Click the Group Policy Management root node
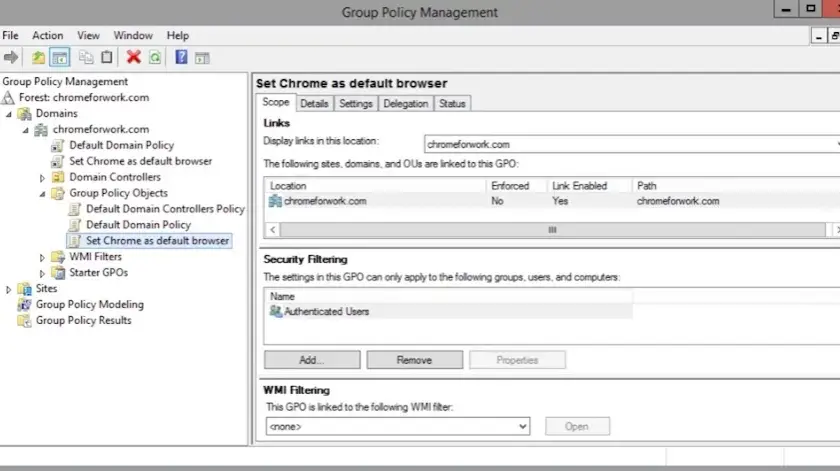 65,81
